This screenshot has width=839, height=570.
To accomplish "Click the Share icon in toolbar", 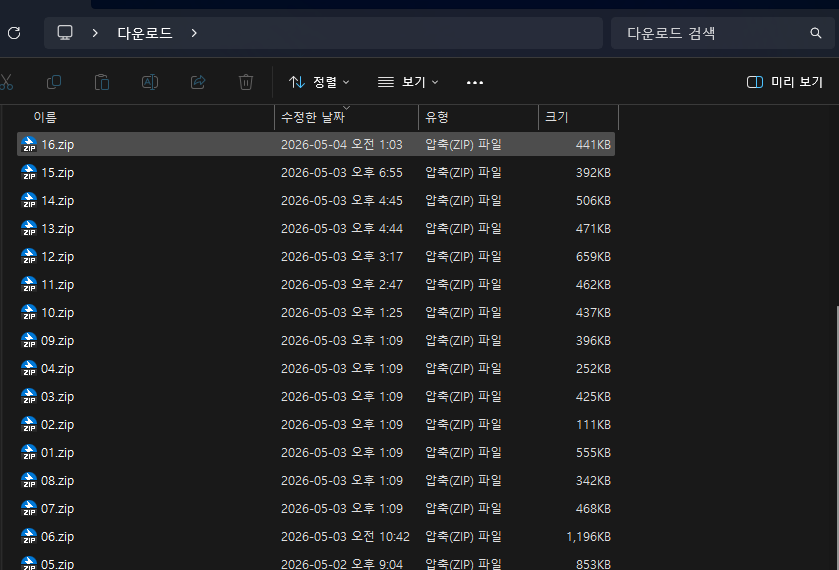I will pos(198,82).
